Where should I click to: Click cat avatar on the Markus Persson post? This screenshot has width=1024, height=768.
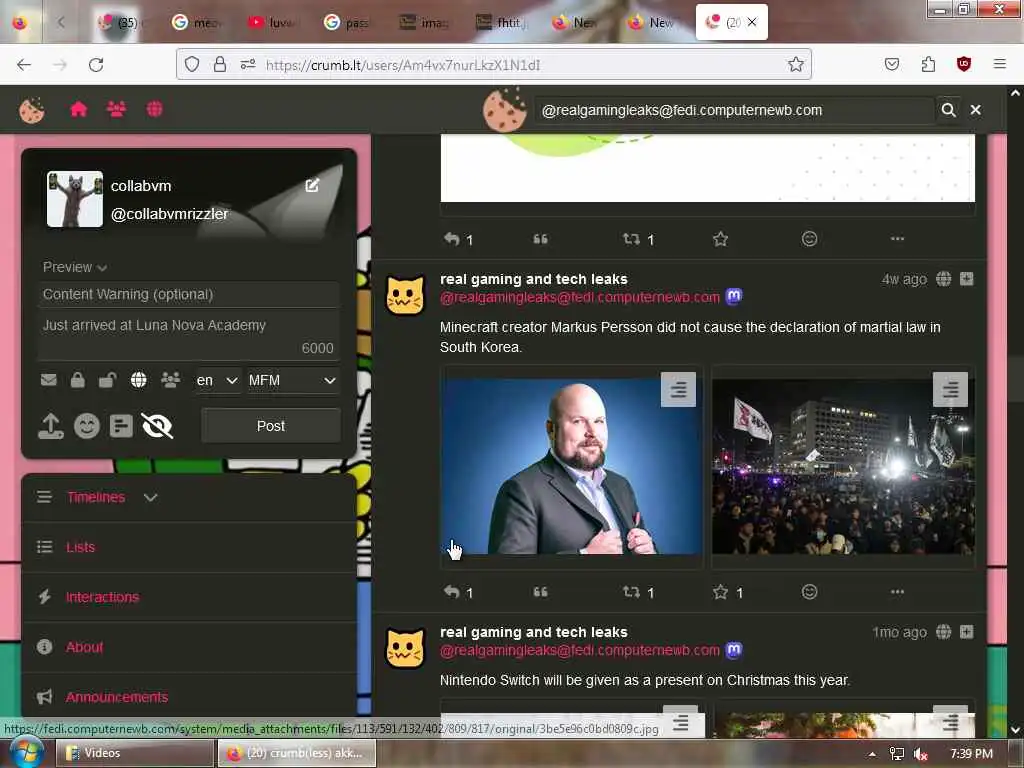405,296
